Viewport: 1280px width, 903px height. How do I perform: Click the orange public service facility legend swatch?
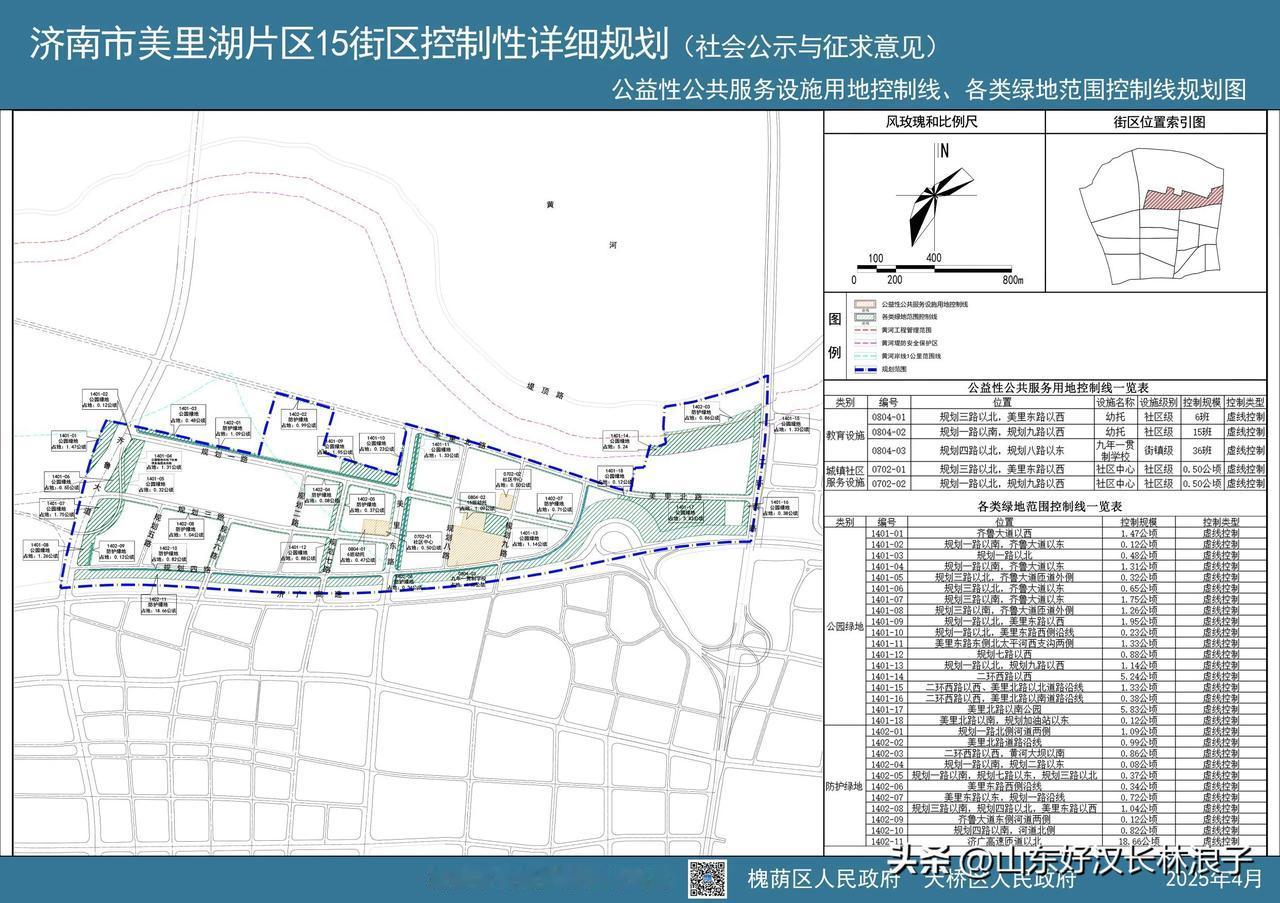point(864,303)
